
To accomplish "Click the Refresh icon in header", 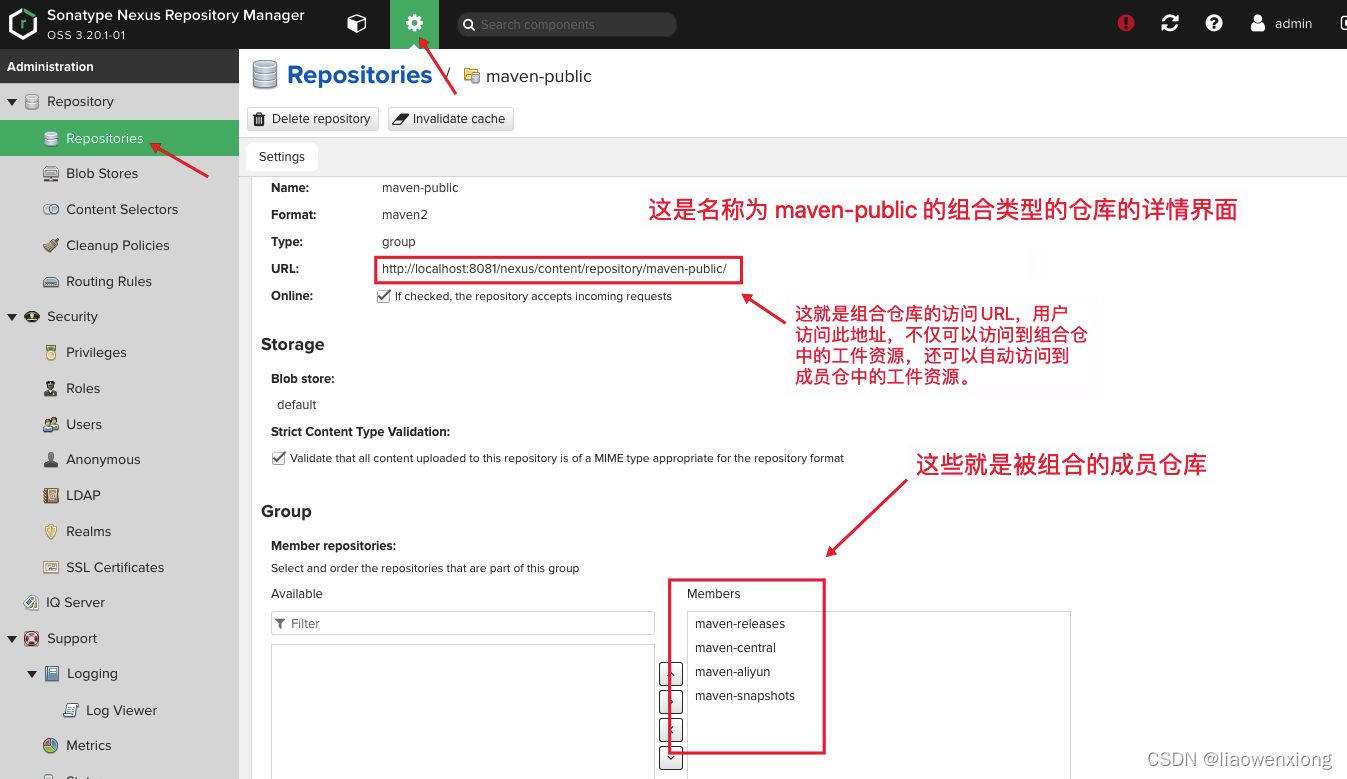I will click(x=1170, y=23).
